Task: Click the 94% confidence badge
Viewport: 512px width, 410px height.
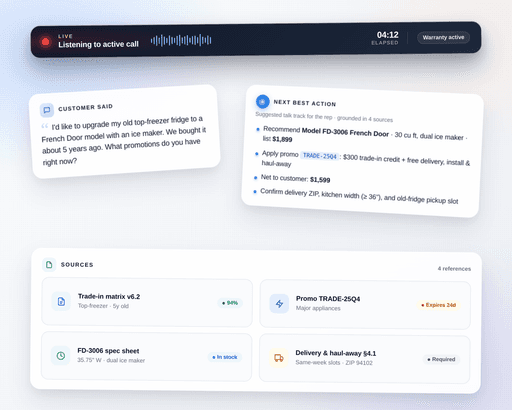Action: (x=230, y=303)
